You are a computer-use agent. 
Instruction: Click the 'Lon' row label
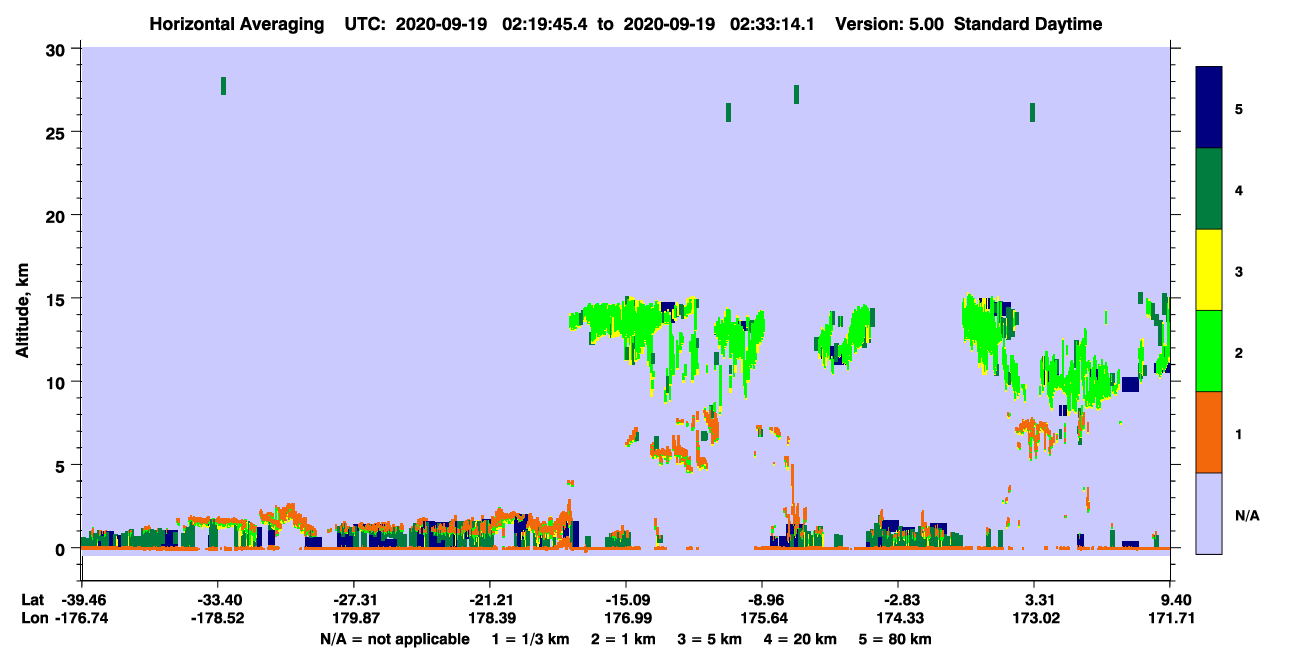(x=33, y=618)
